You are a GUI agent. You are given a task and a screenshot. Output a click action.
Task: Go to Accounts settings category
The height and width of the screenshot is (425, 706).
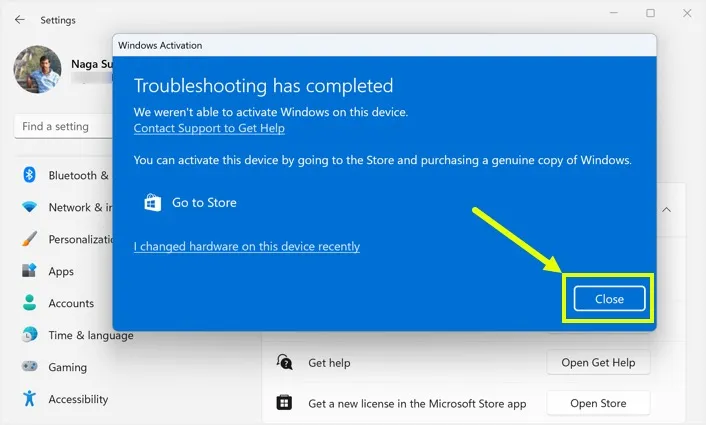(x=71, y=303)
